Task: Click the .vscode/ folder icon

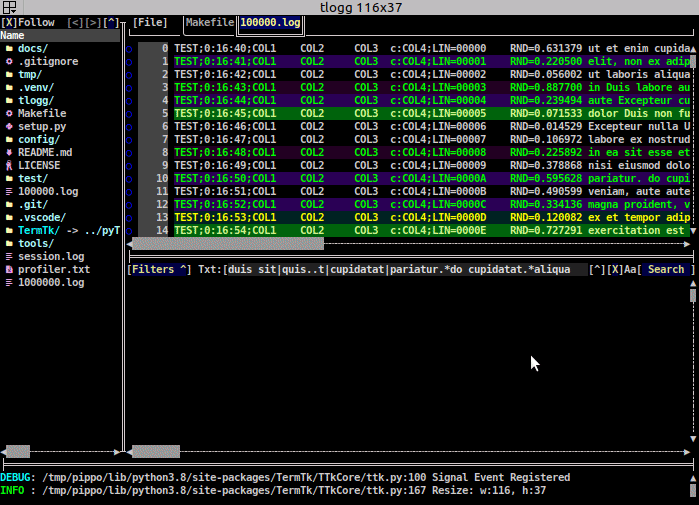Action: [9, 218]
